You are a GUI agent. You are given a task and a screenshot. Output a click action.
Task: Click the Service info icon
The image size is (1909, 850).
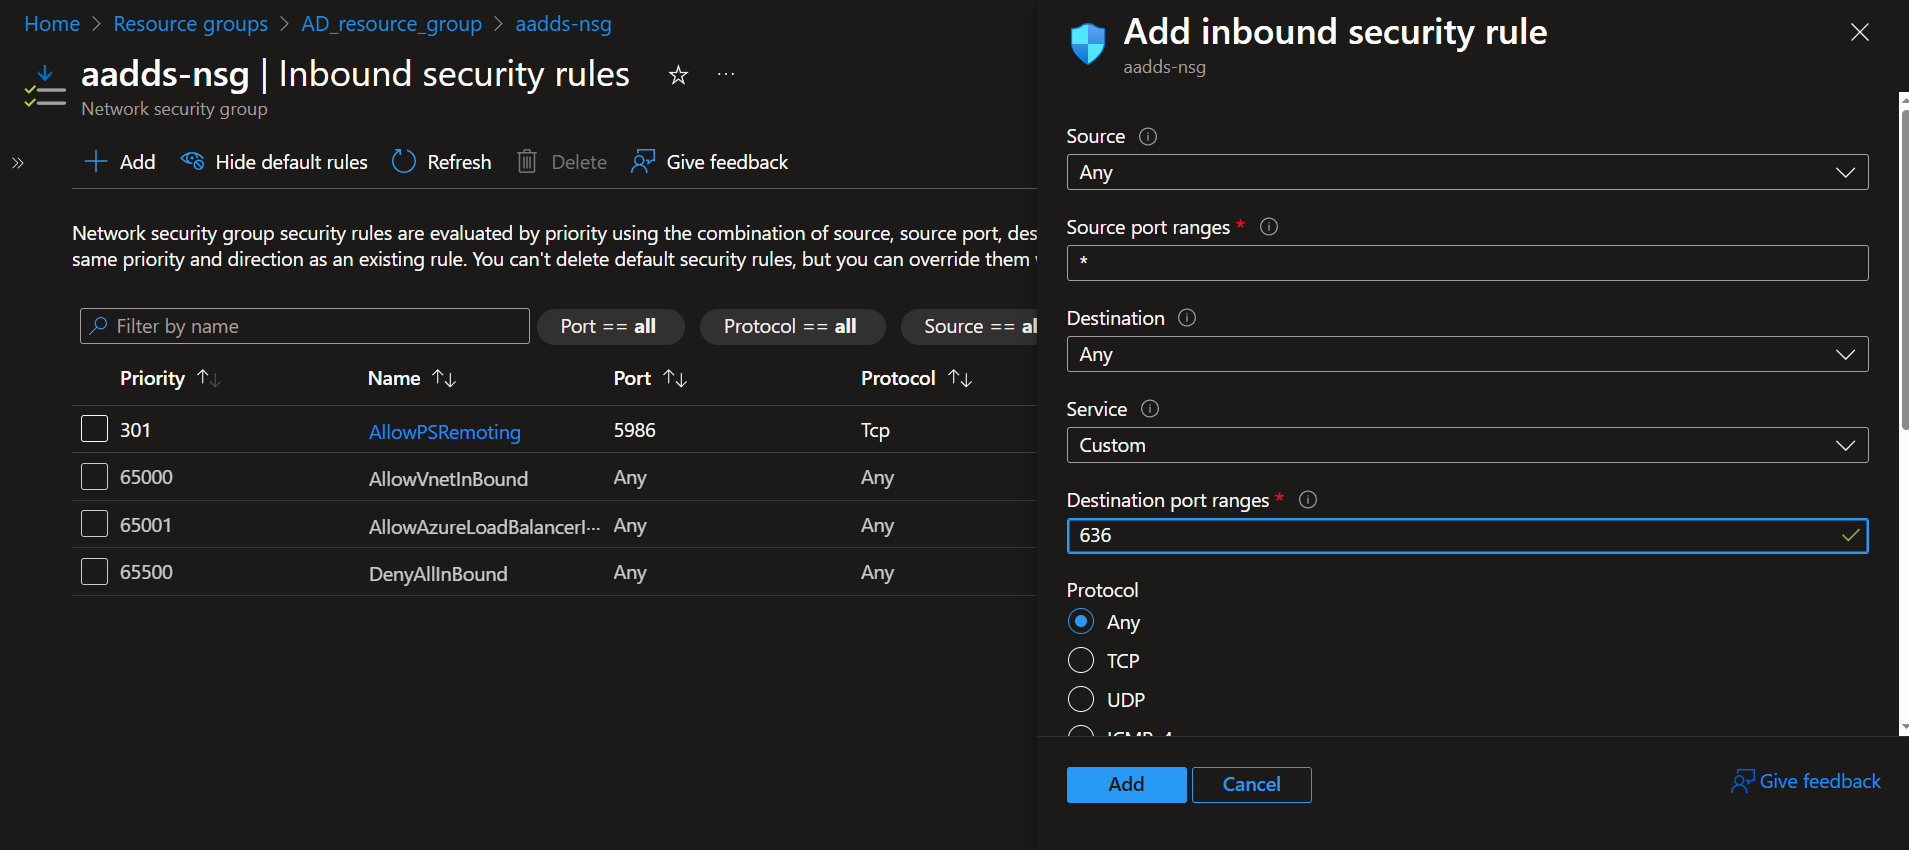pos(1150,409)
